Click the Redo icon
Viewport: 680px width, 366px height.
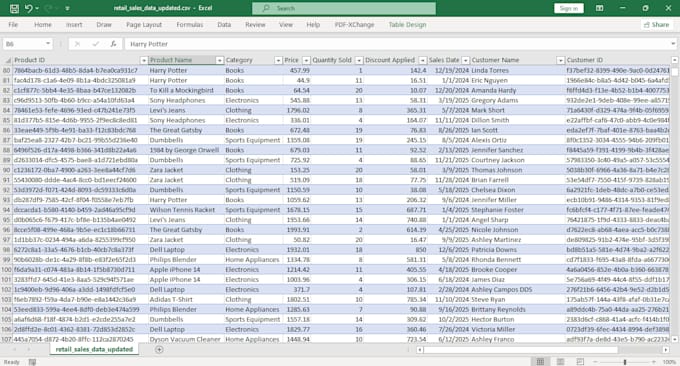point(48,8)
